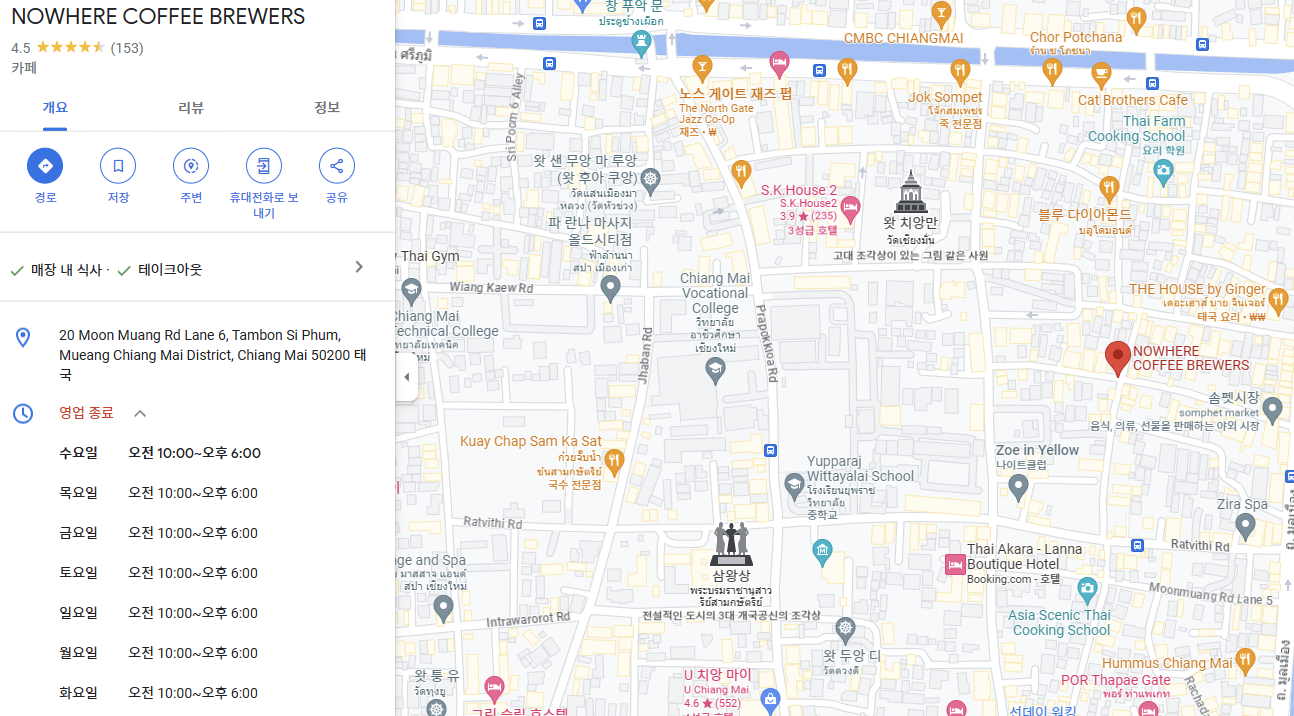Click the Cat Brothers Cafe marker

(x=1101, y=73)
